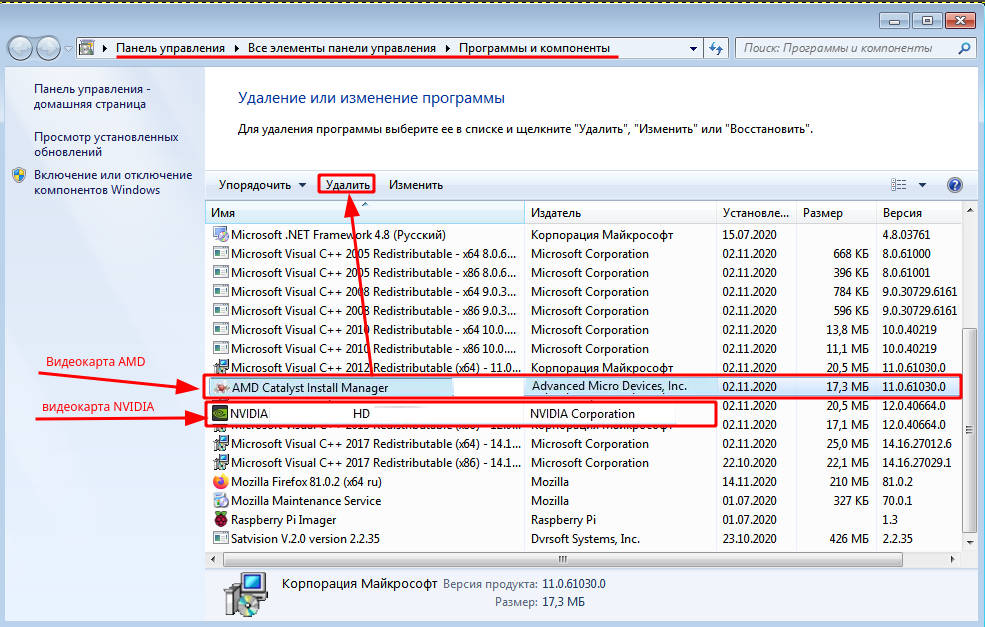985x627 pixels.
Task: Click the Изменить toolbar button
Action: coord(416,185)
